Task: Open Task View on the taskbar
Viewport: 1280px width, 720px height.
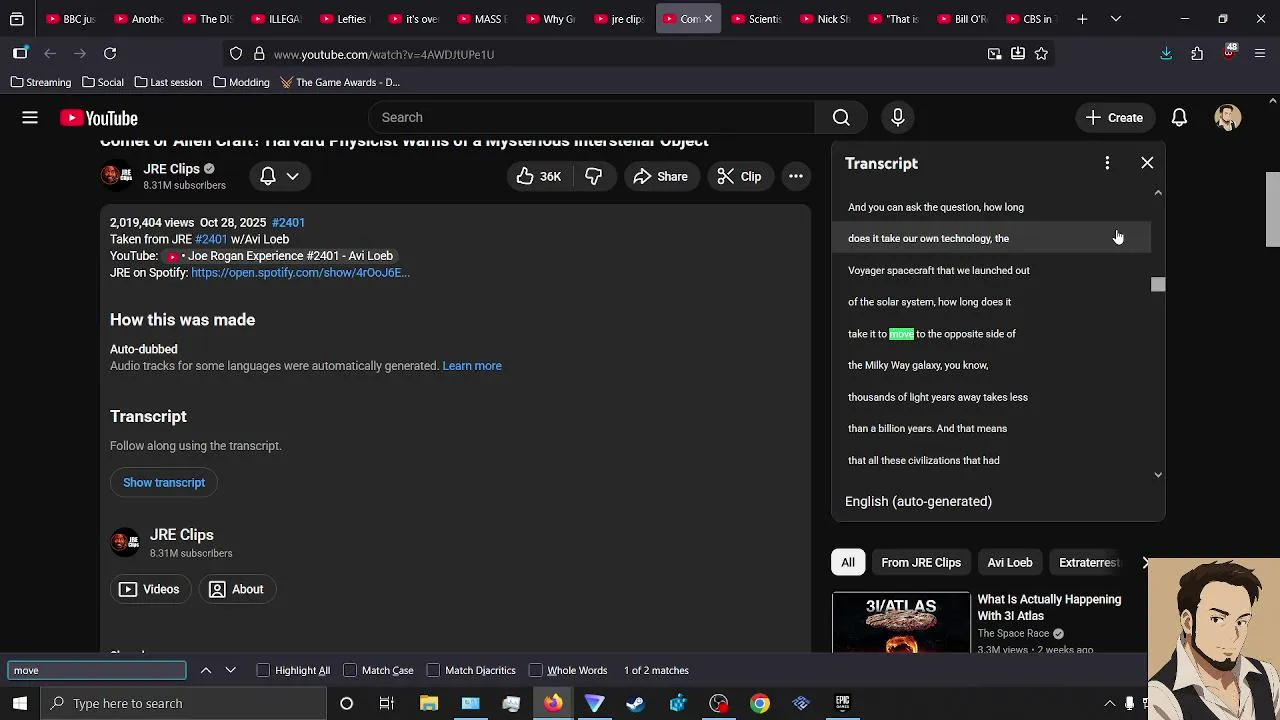Action: click(x=387, y=703)
